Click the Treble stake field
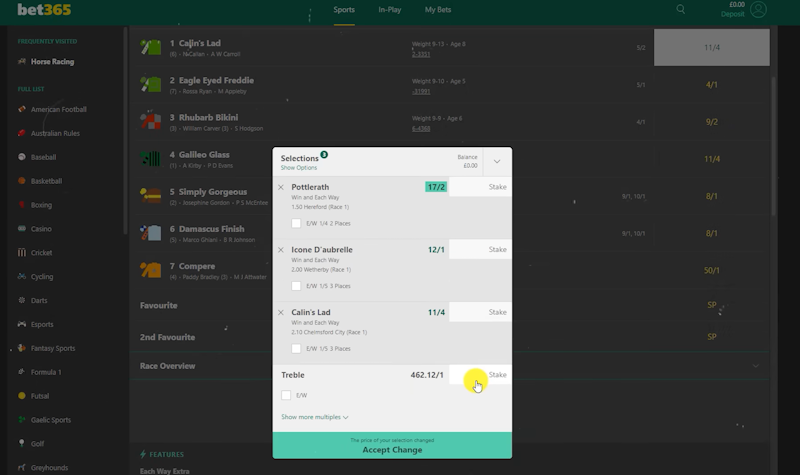Screen dimensions: 800x475 coord(480,375)
